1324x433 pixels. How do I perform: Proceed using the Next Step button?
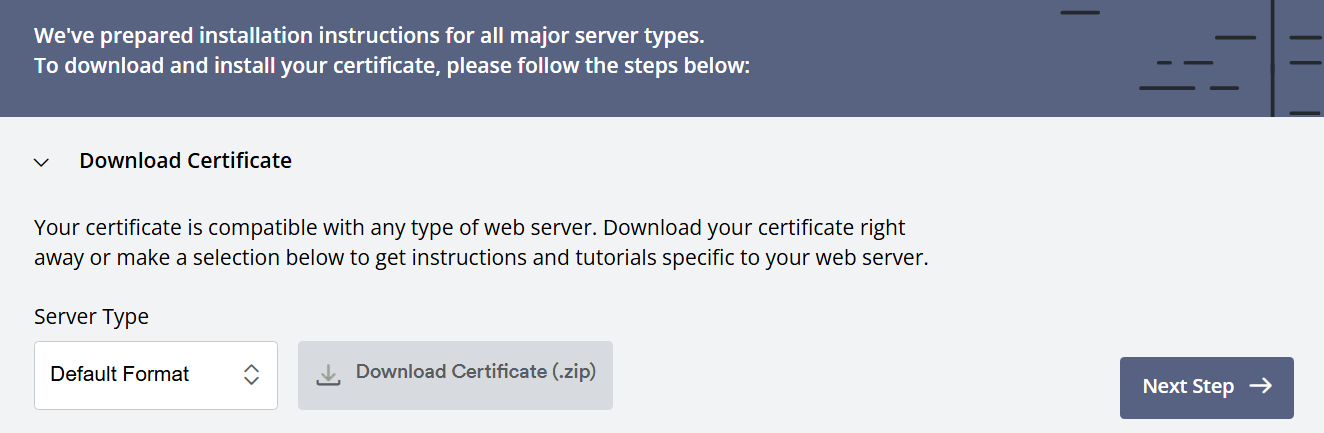[x=1206, y=387]
